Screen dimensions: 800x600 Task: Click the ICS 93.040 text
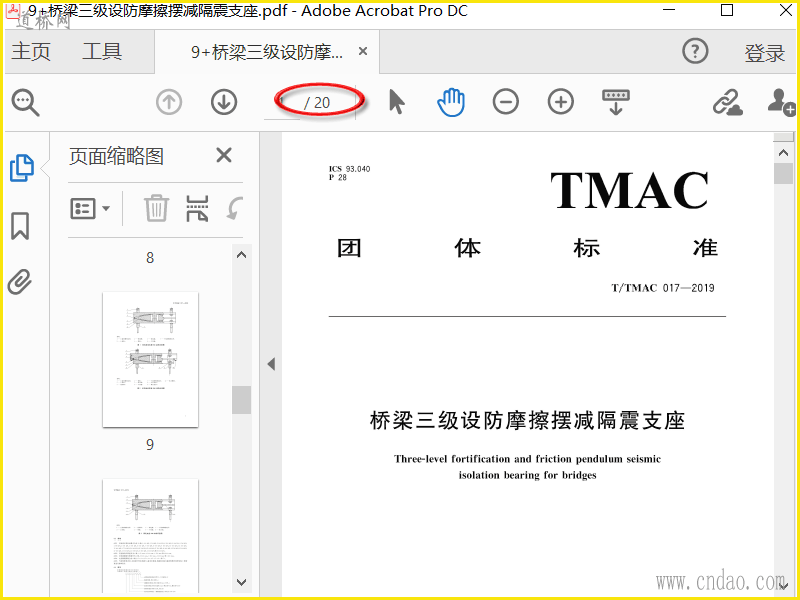pos(349,169)
